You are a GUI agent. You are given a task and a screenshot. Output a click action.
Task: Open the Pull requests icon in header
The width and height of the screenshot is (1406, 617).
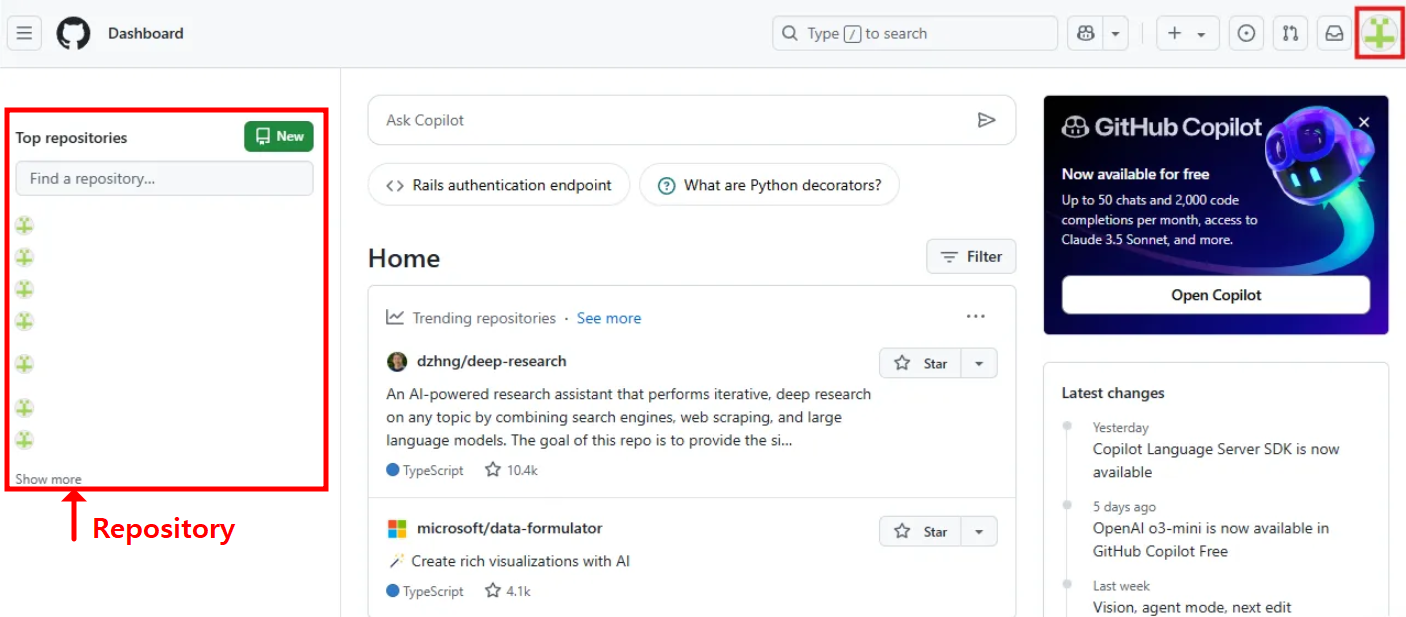[1290, 33]
